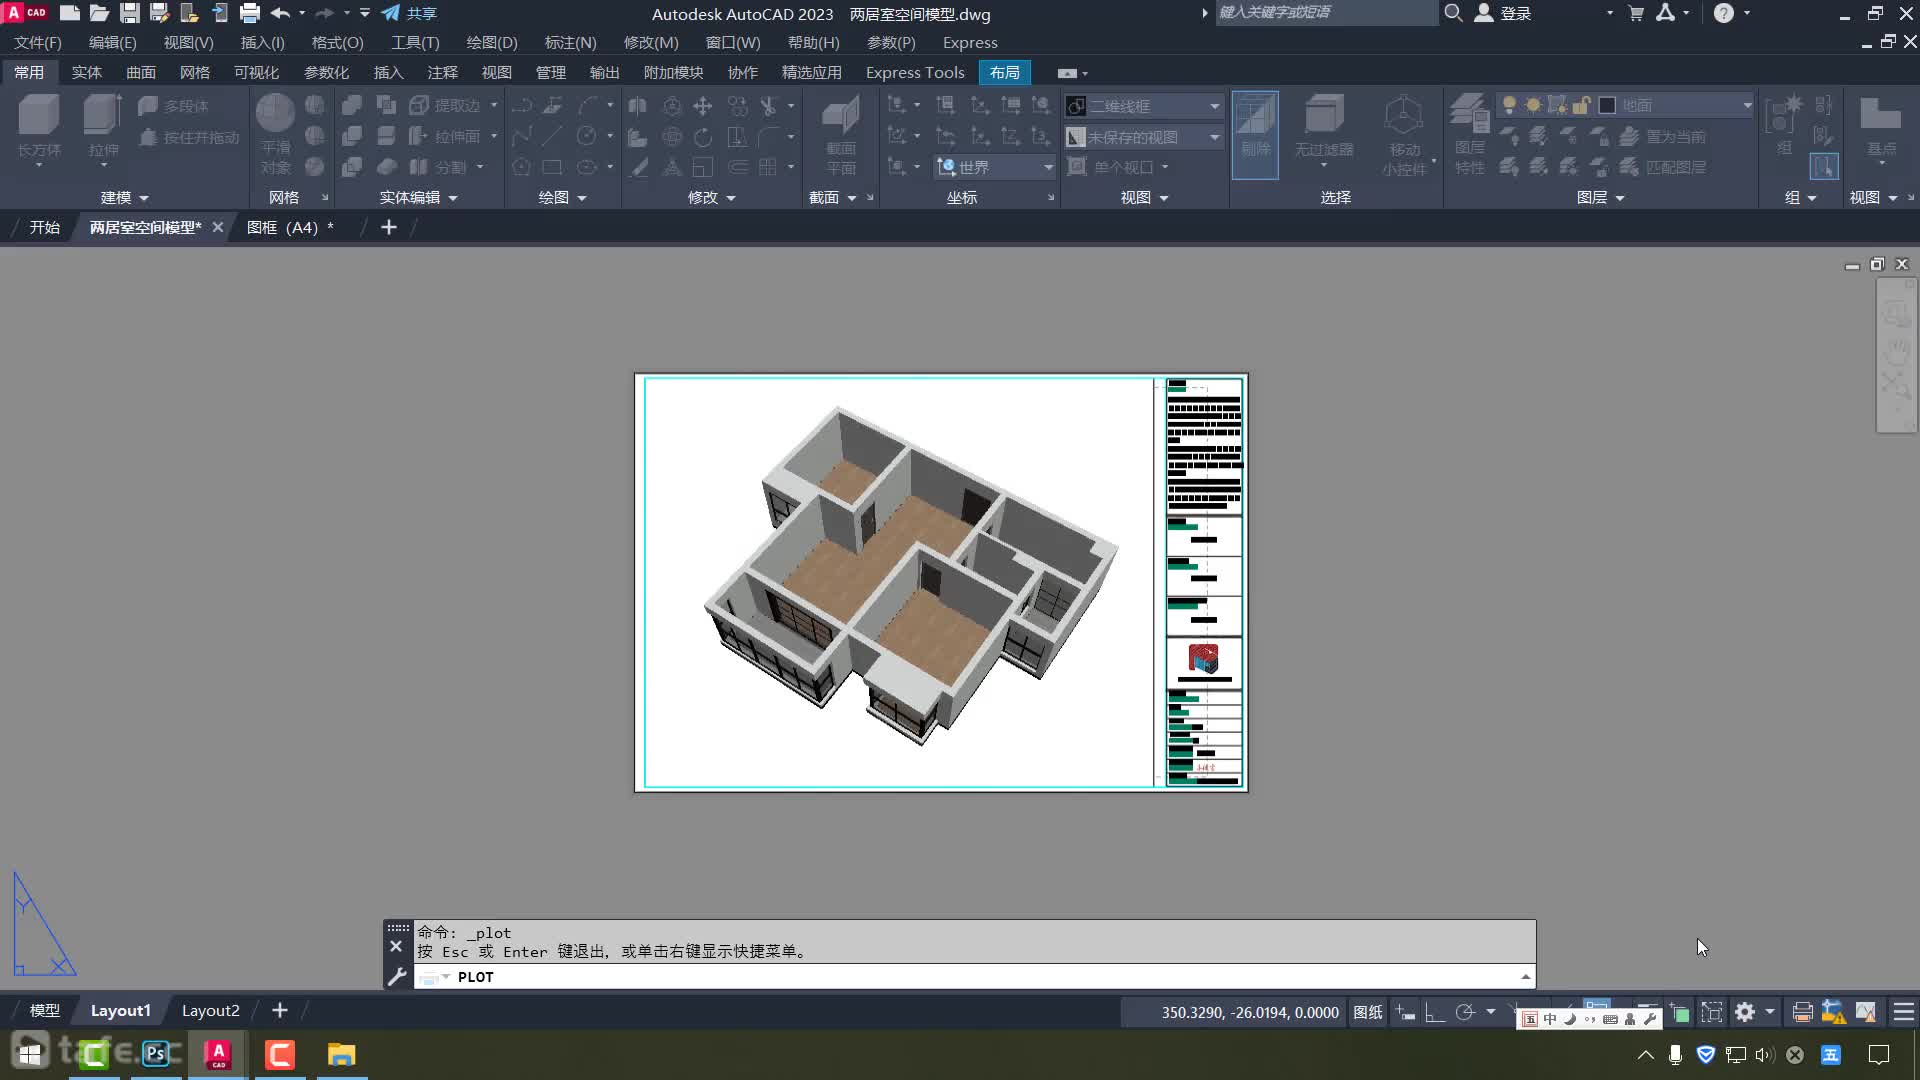
Task: Switch to the 可视化 ribbon tab
Action: pyautogui.click(x=256, y=72)
